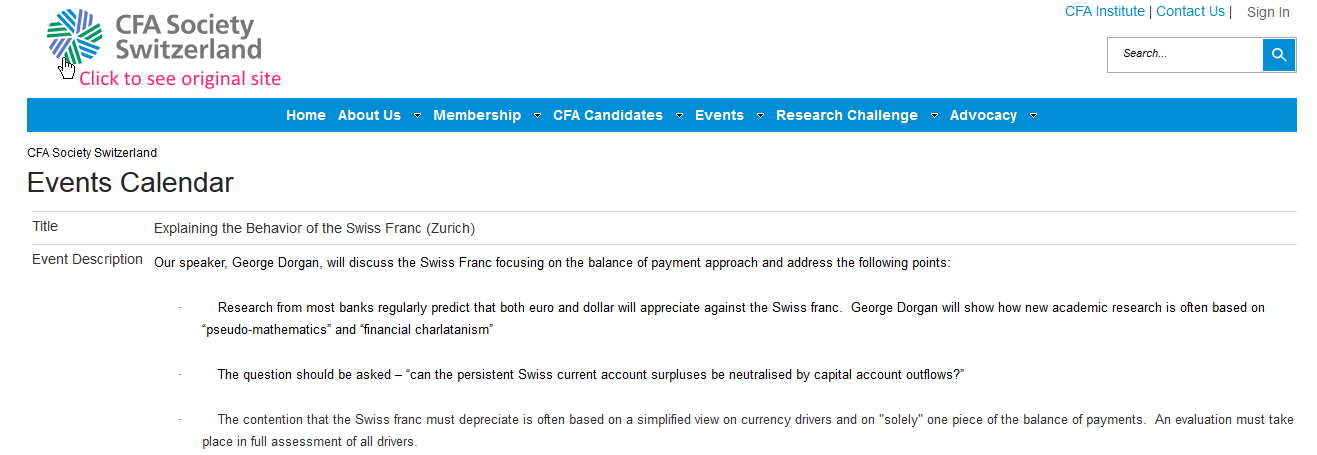Expand the Events dropdown arrow
1317x455 pixels.
pyautogui.click(x=760, y=116)
